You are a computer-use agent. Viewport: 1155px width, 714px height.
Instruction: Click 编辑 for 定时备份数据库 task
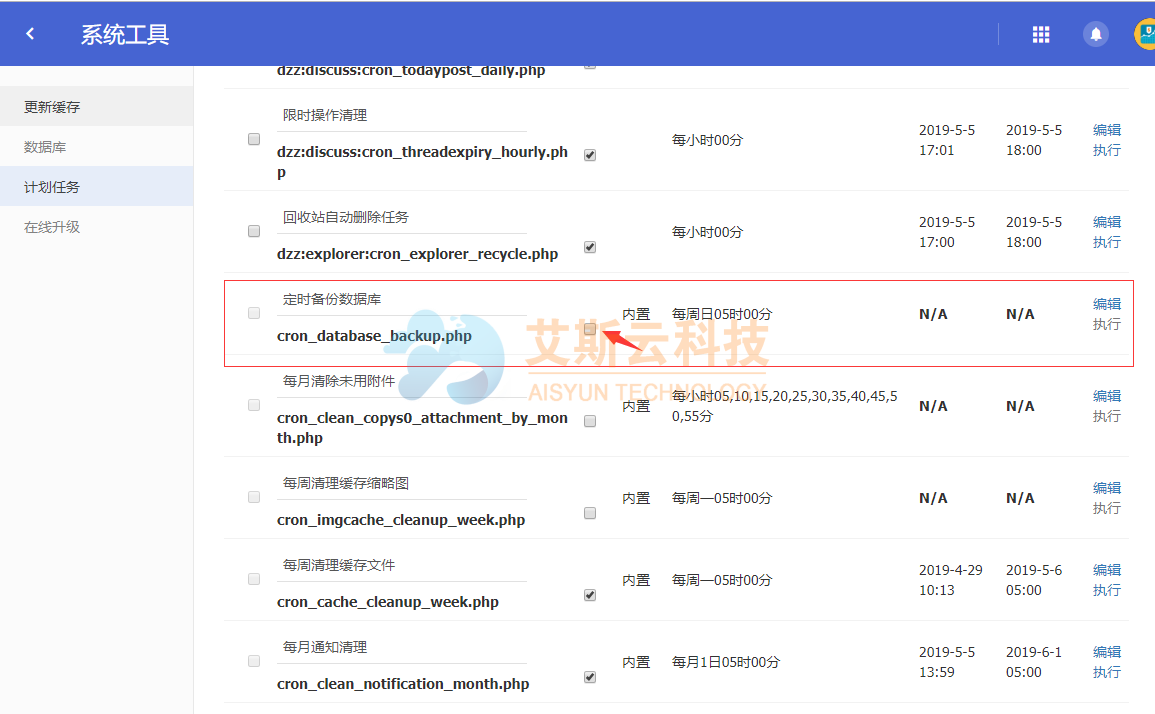pos(1106,304)
